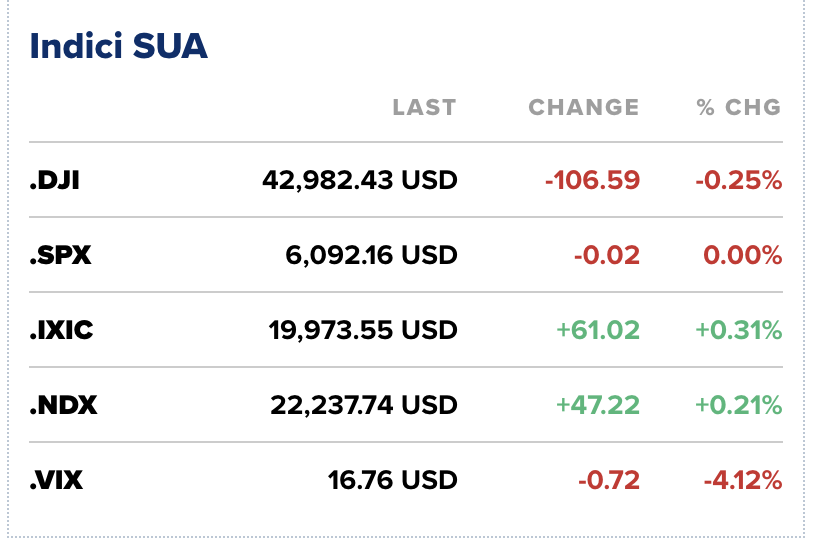The width and height of the screenshot is (814, 550).
Task: Open the .VIX ticker link
Action: 56,480
